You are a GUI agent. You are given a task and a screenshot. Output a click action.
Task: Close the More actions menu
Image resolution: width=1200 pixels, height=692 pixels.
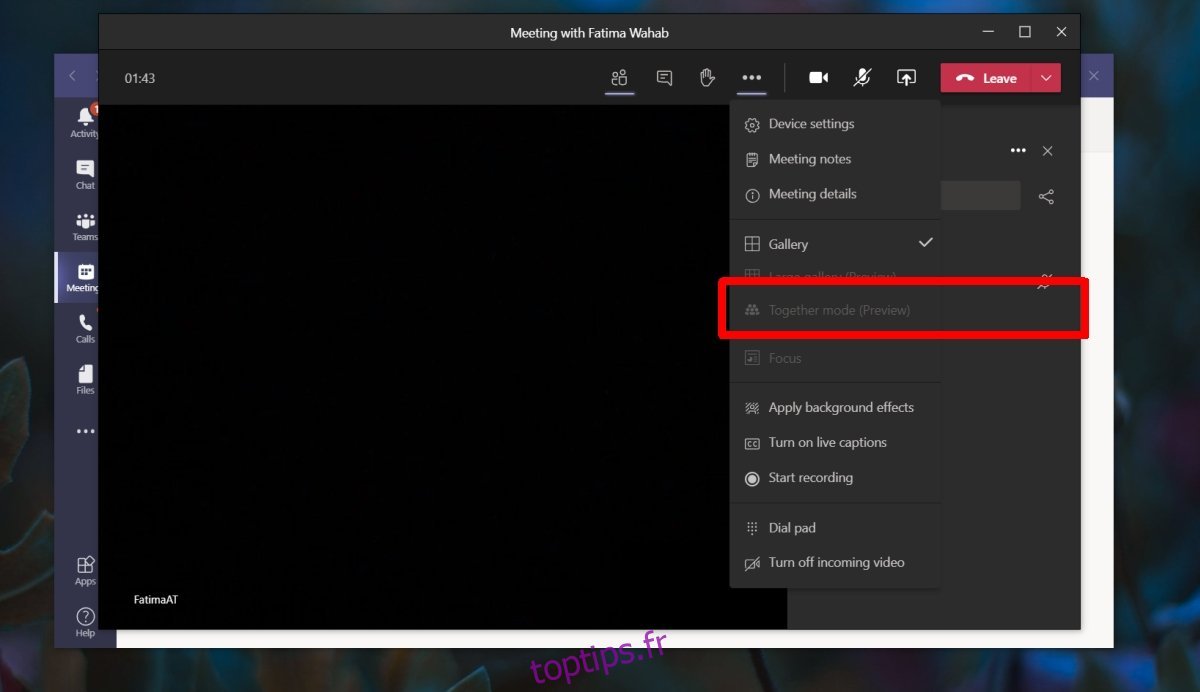coord(752,78)
